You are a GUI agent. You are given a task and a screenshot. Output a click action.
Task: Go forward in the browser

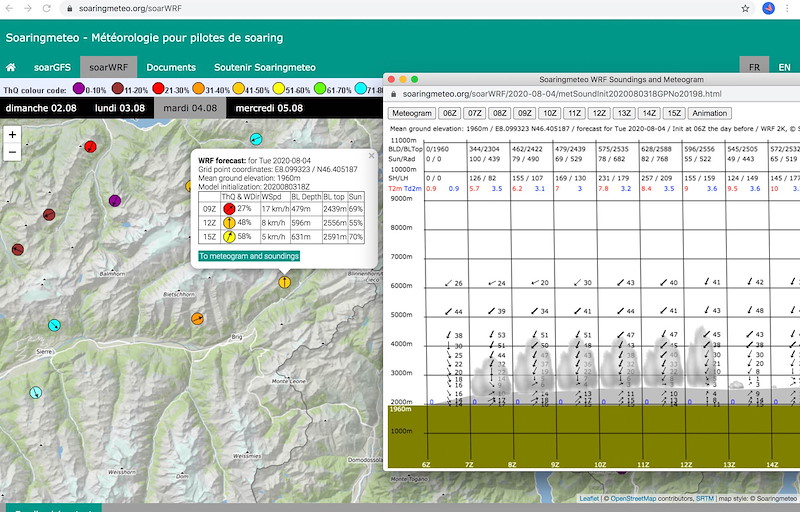click(x=28, y=8)
